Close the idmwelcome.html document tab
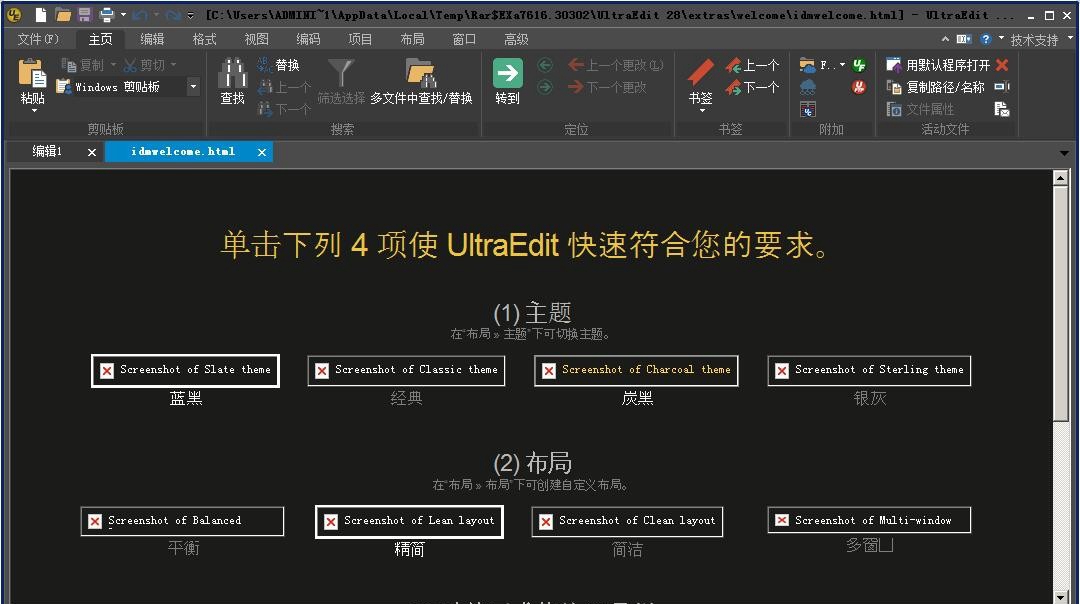 (262, 152)
